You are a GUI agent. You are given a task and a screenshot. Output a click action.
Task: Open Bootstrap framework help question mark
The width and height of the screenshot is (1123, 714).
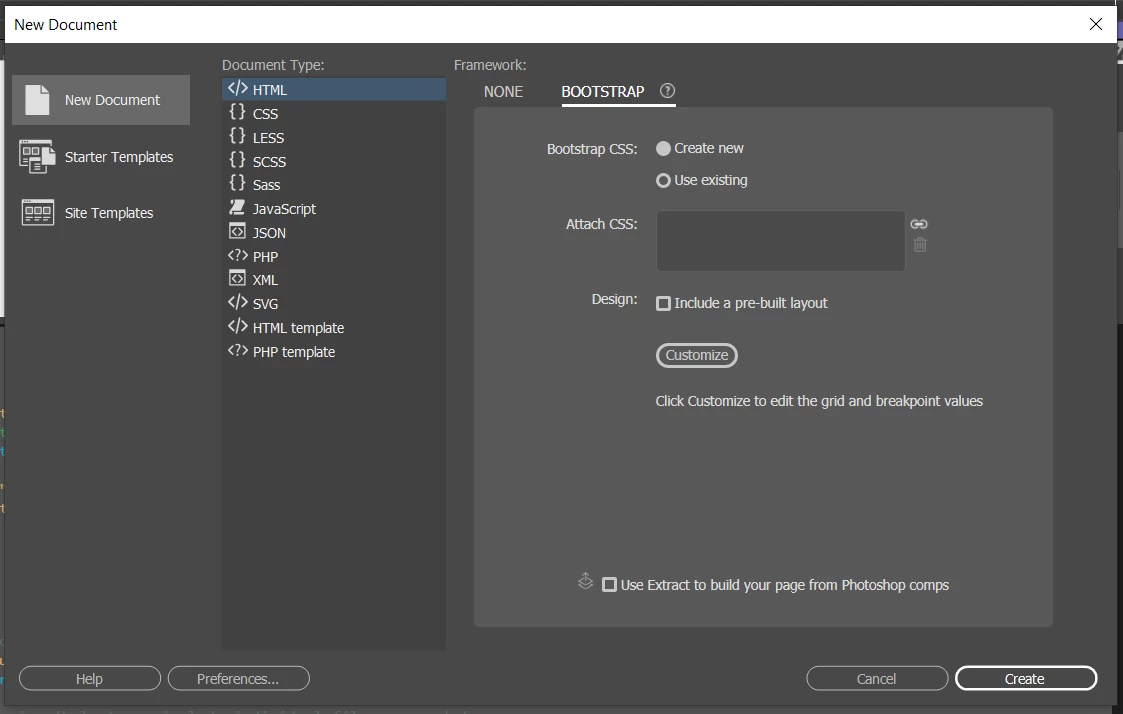(667, 91)
